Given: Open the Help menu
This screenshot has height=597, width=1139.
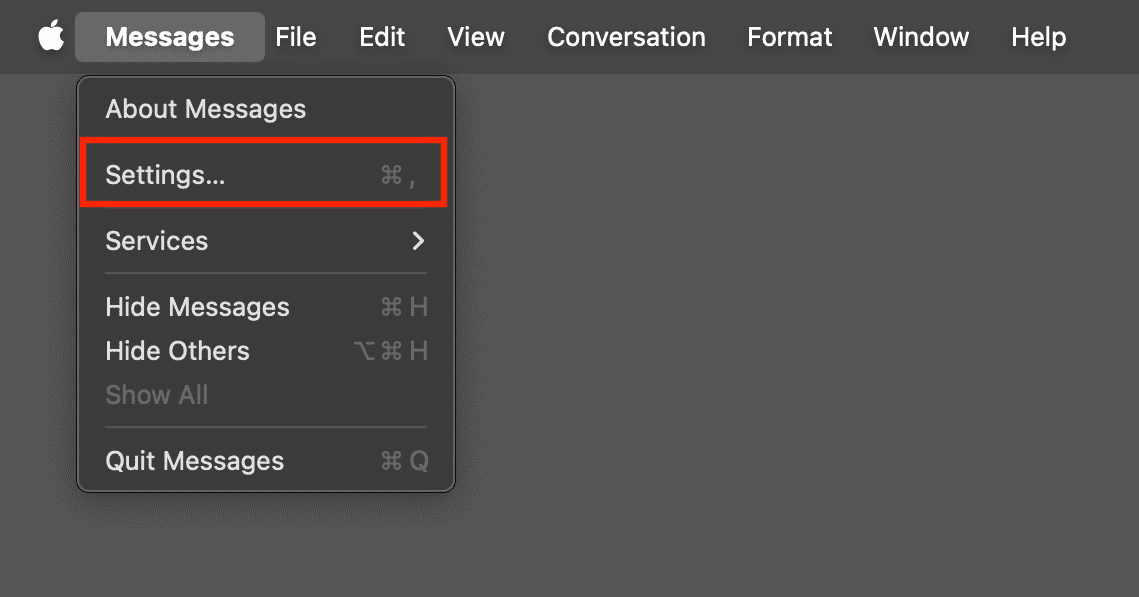Looking at the screenshot, I should tap(1038, 37).
